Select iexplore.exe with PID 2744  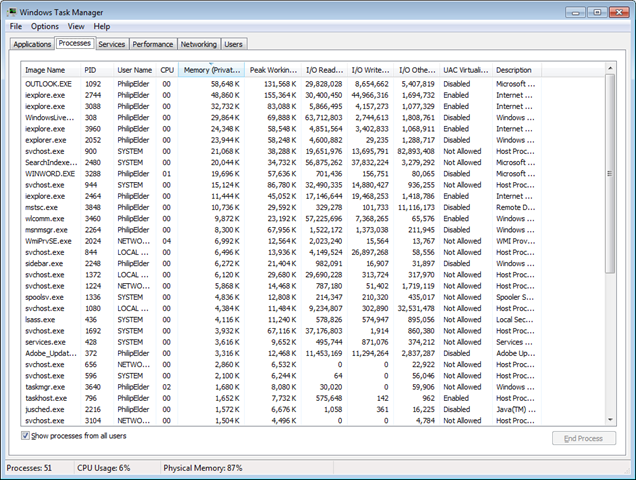(x=280, y=95)
